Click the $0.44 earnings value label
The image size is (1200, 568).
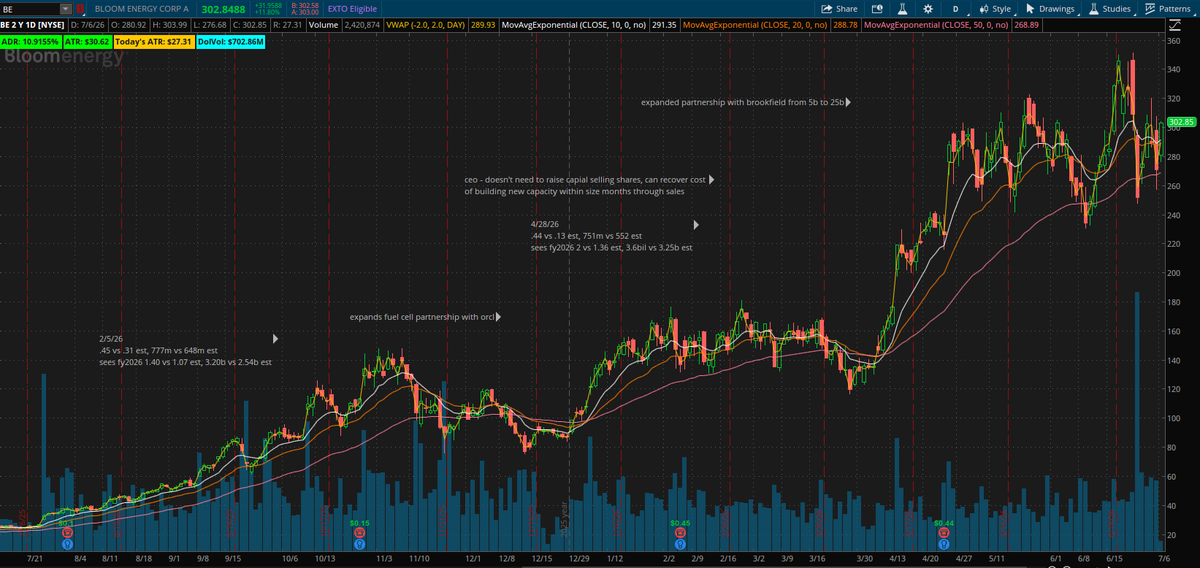[x=943, y=523]
